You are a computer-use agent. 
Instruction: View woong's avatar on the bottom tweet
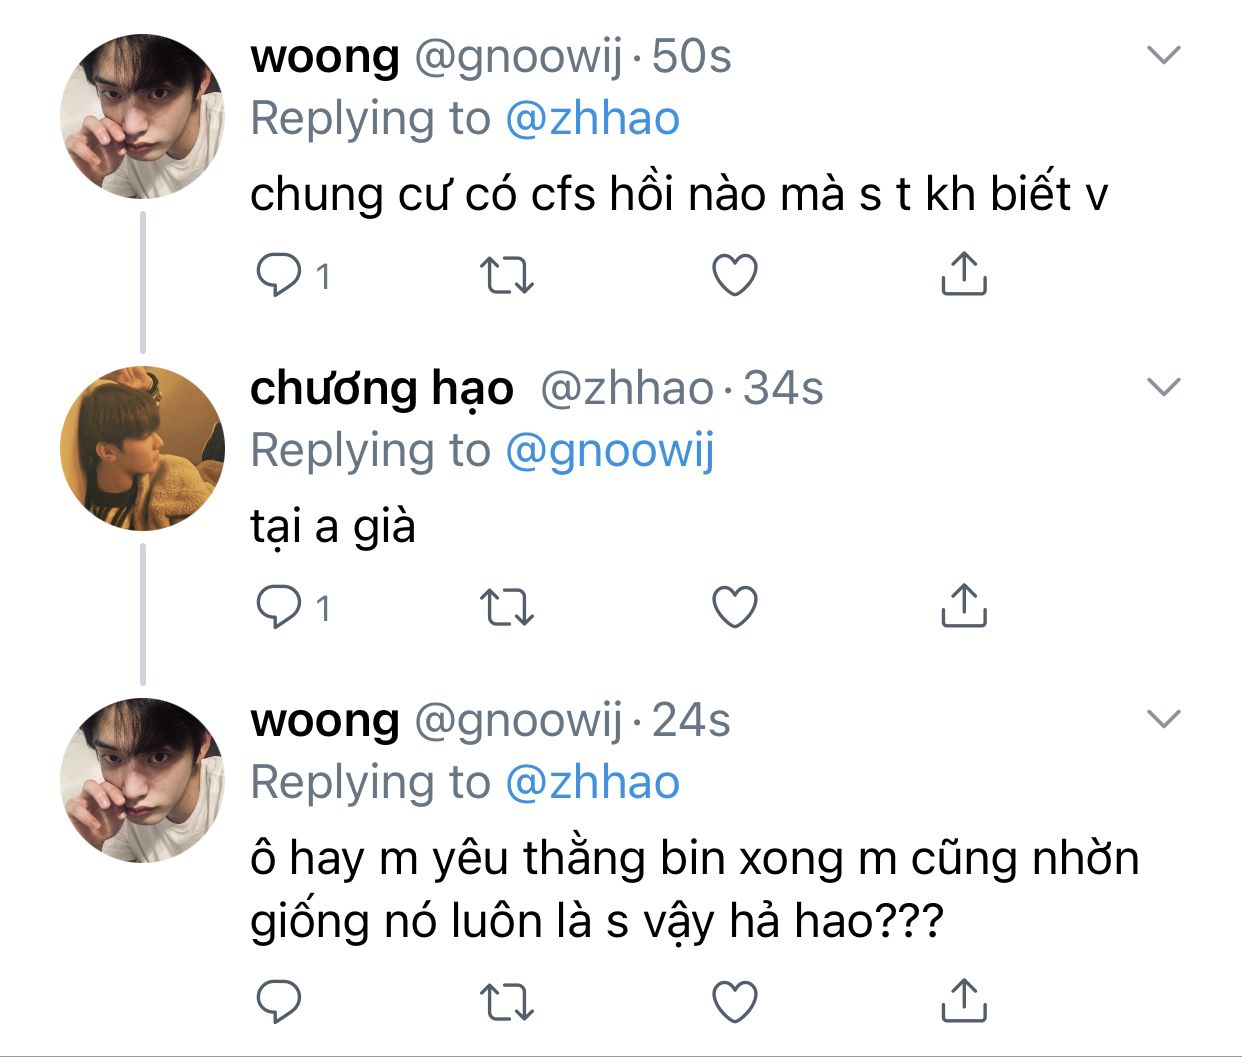[x=142, y=780]
